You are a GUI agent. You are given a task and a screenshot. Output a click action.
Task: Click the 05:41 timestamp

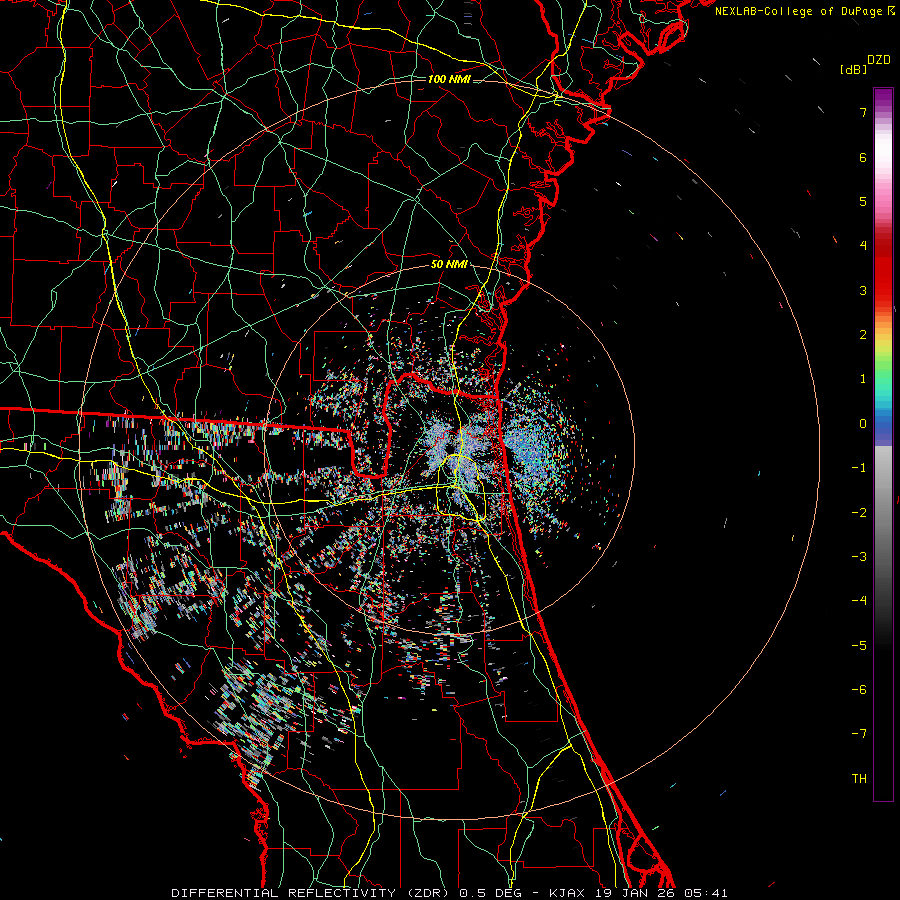tap(706, 893)
